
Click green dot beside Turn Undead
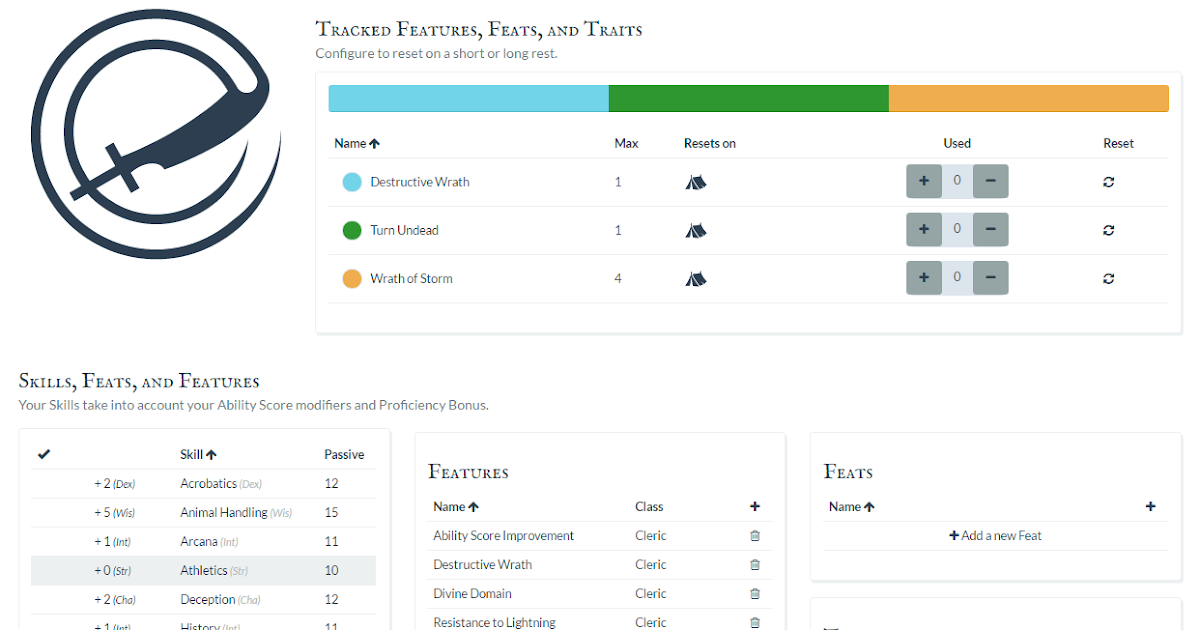tap(352, 230)
